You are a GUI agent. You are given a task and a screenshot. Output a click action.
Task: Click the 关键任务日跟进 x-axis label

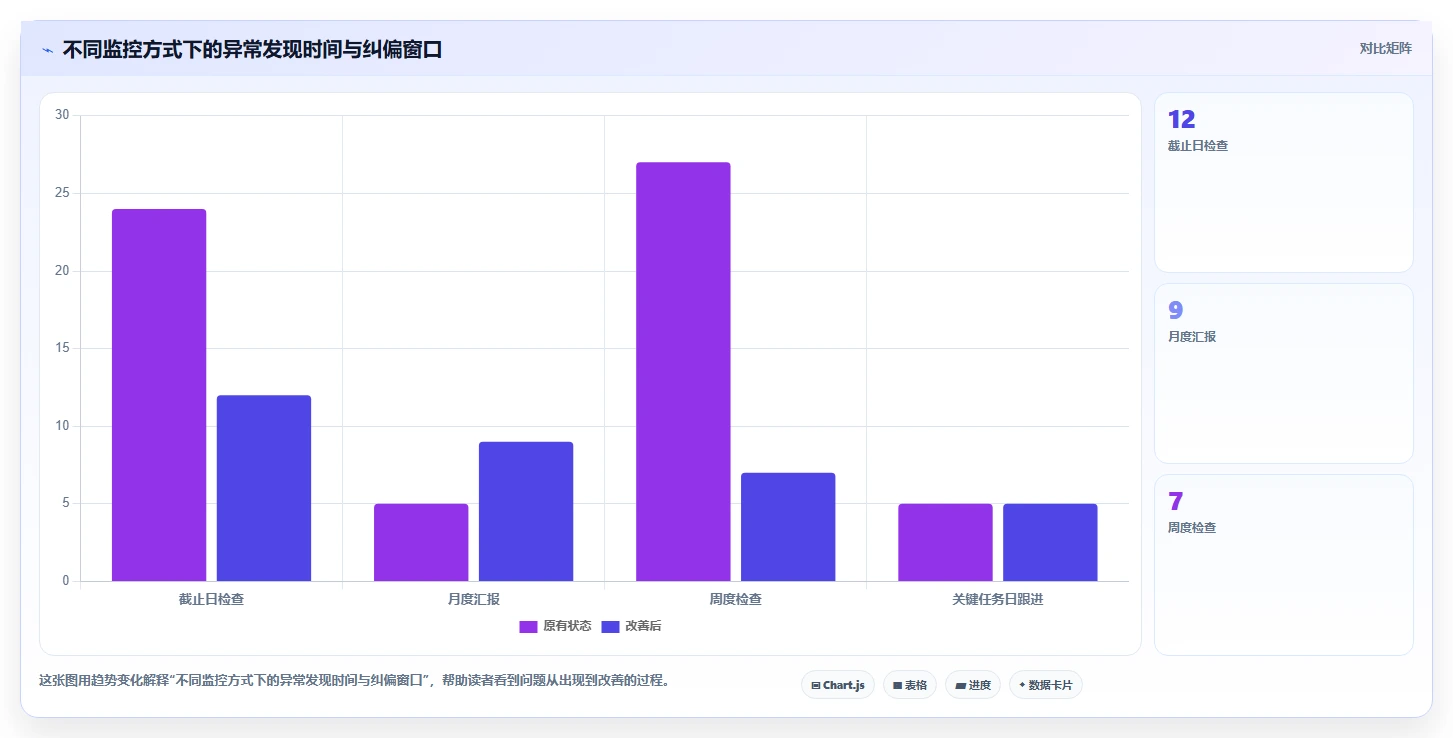pyautogui.click(x=997, y=600)
